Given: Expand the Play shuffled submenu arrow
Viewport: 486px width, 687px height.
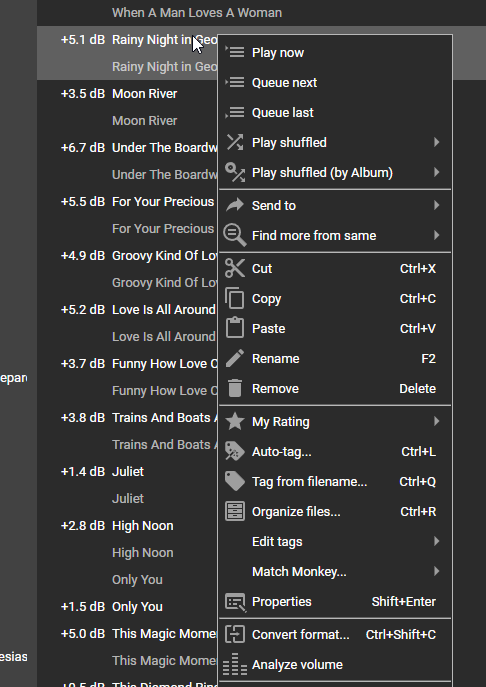Looking at the screenshot, I should [436, 142].
